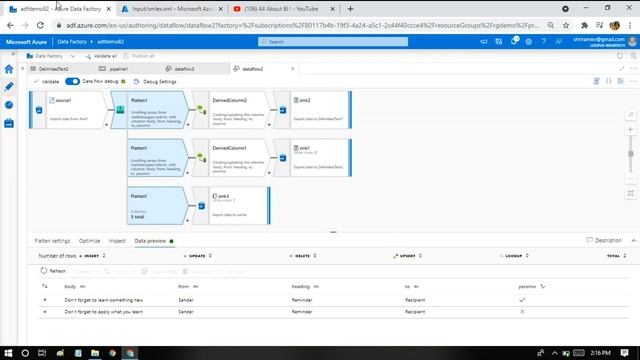Click cell 'Don't forget to apply what you learn'
This screenshot has height=360, width=640.
(x=104, y=312)
